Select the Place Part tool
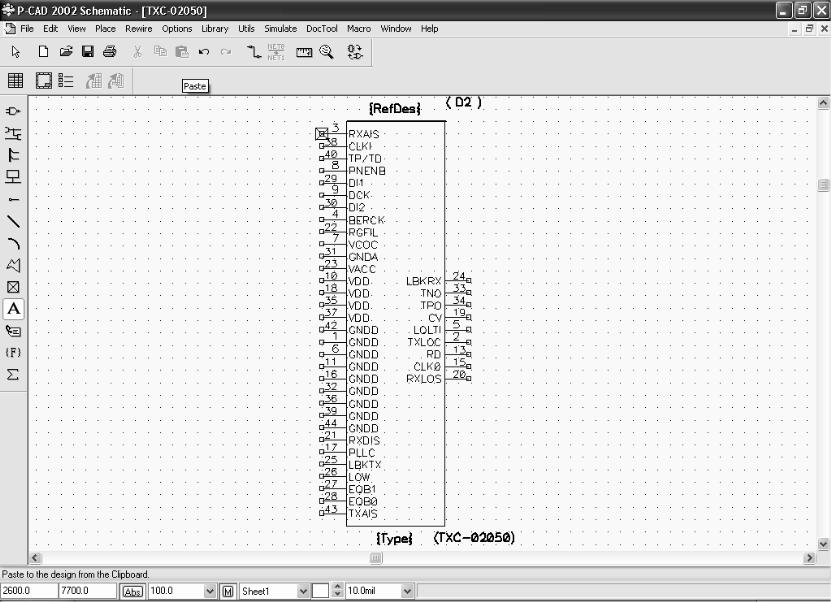831x602 pixels. [13, 111]
